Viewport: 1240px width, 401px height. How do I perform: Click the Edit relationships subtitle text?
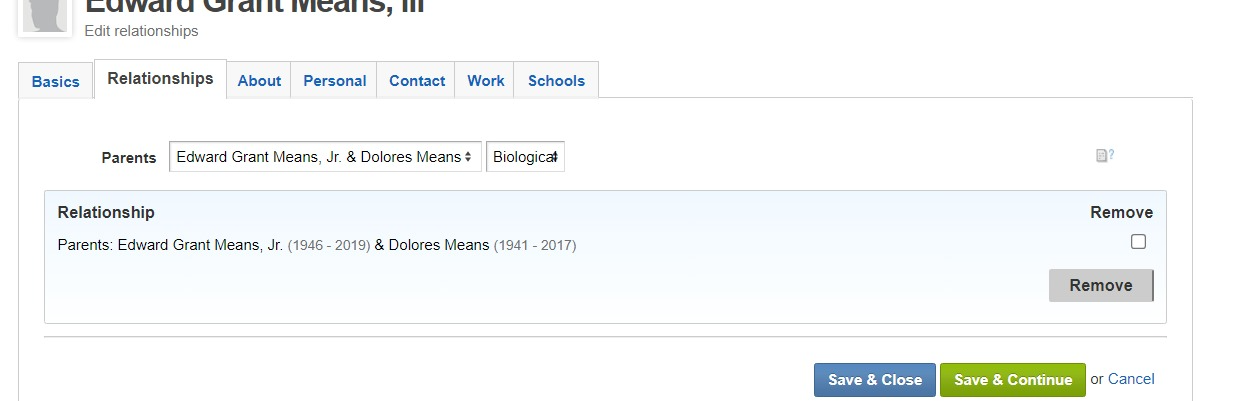(142, 31)
